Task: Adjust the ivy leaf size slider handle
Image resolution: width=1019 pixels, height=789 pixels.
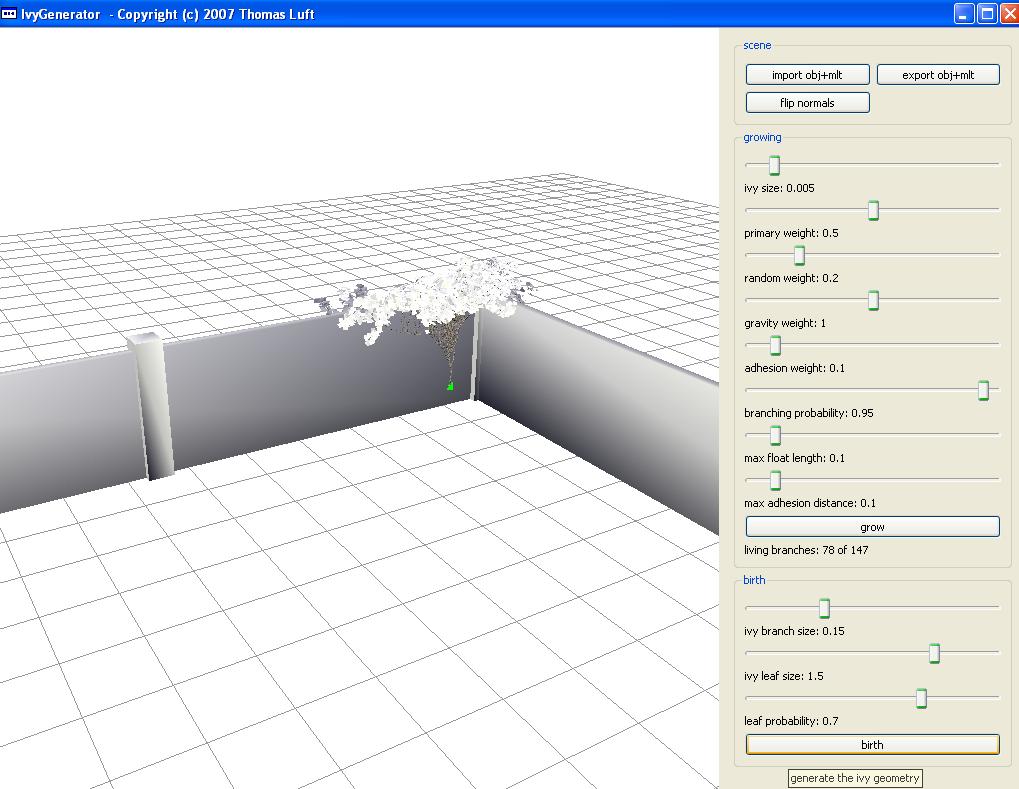Action: click(935, 653)
